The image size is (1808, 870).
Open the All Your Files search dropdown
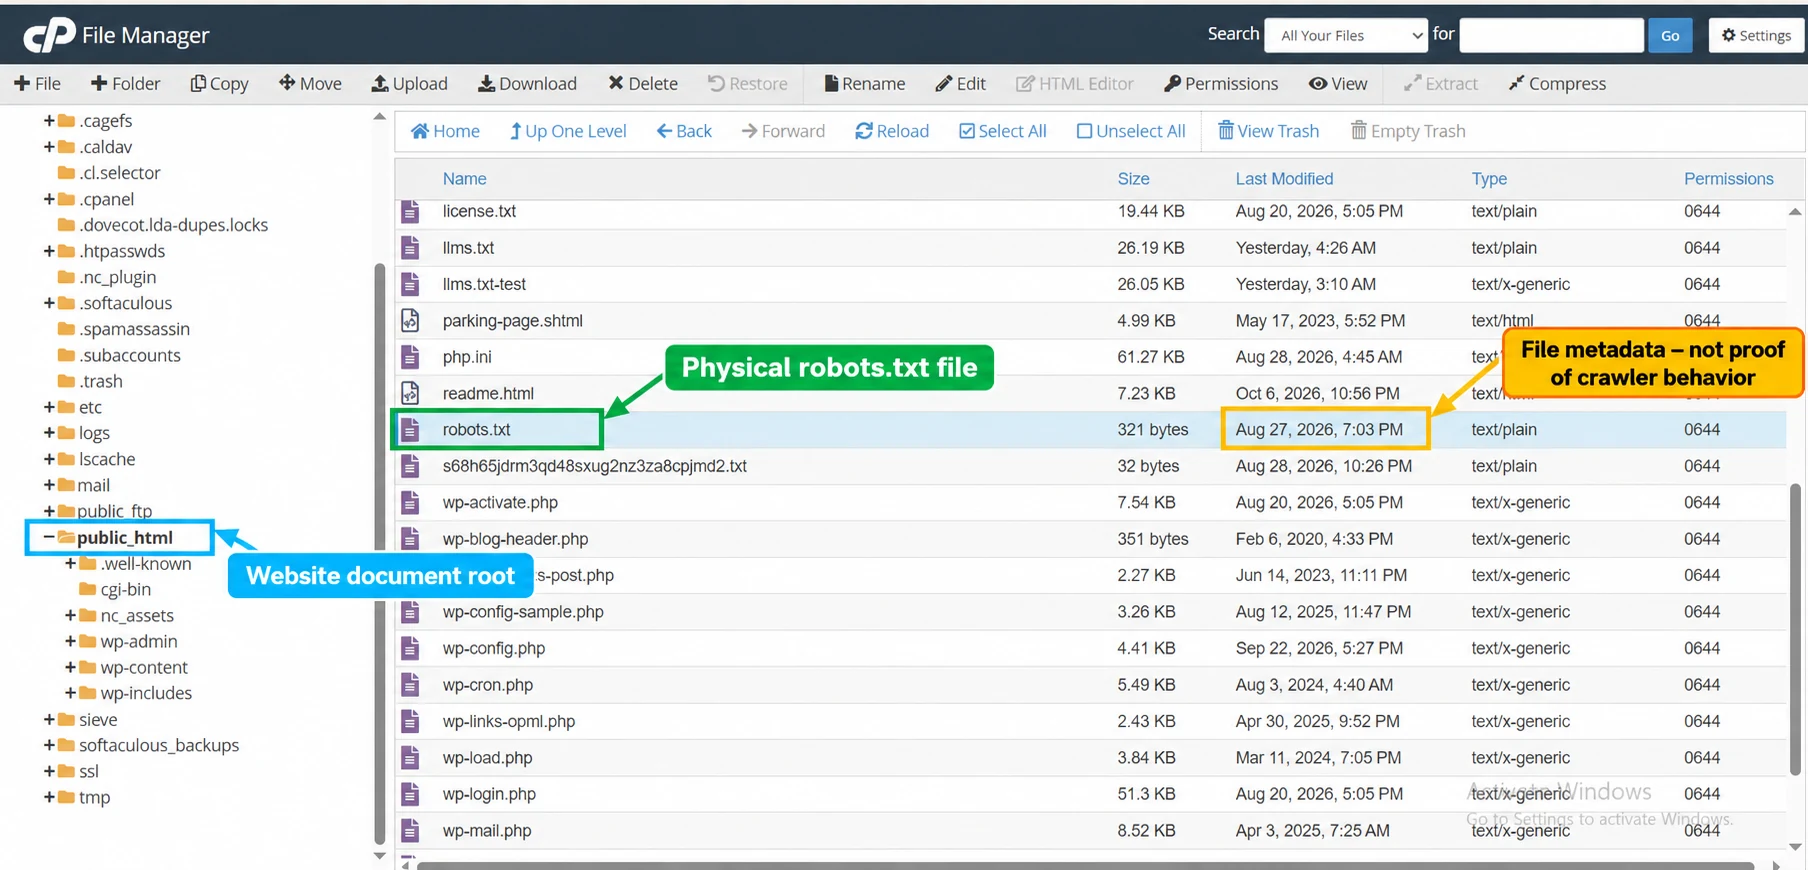point(1346,35)
